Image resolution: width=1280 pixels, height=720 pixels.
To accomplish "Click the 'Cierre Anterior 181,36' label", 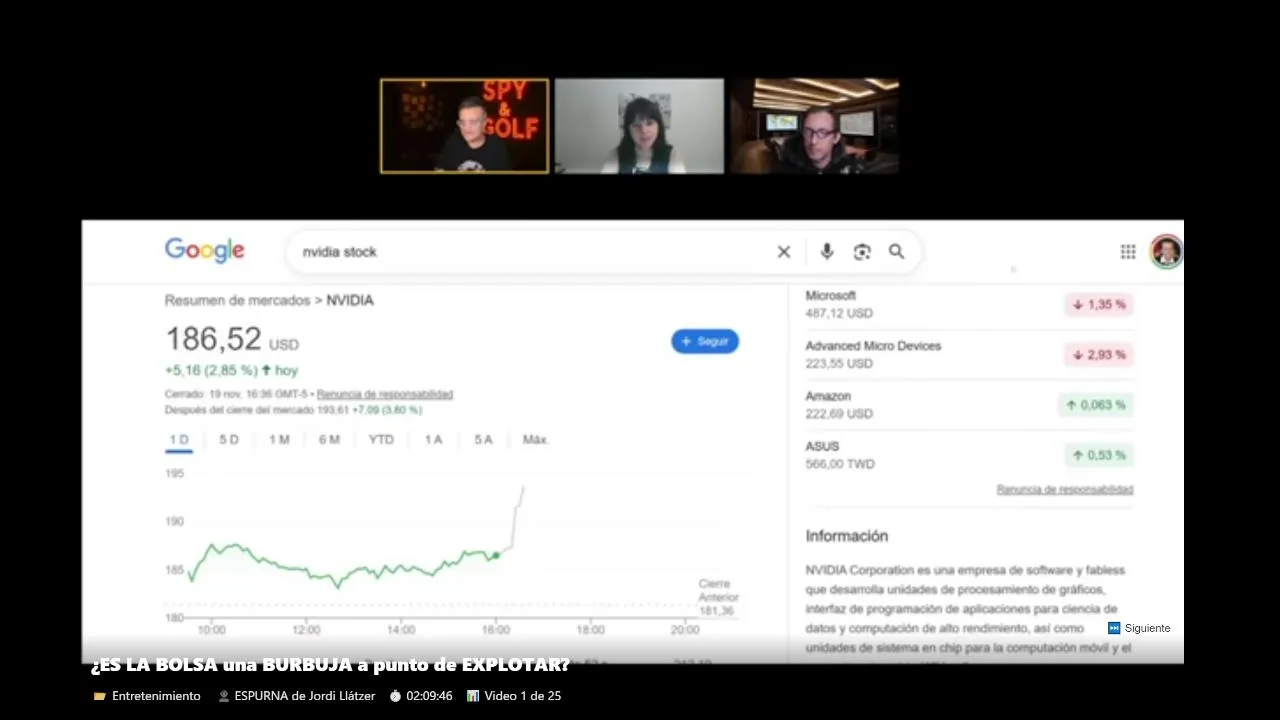I will pyautogui.click(x=718, y=597).
